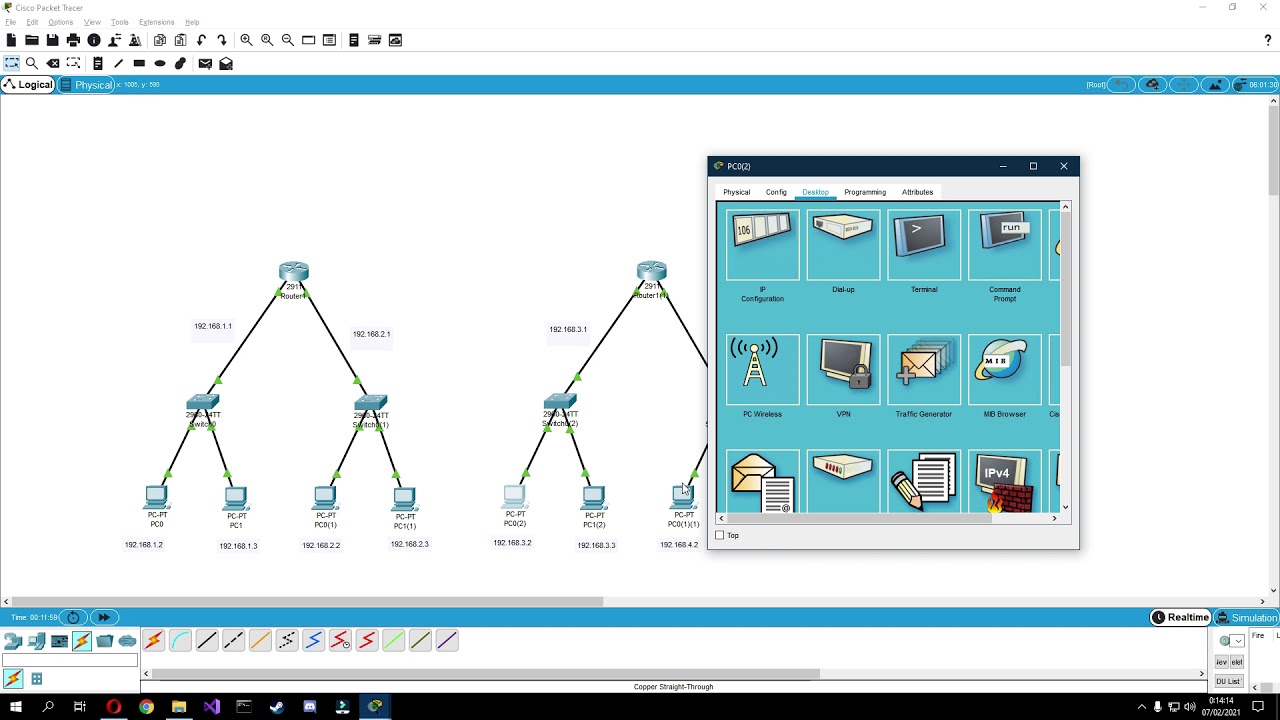Switch to the Physical workspace view
The height and width of the screenshot is (720, 1280).
(x=87, y=85)
